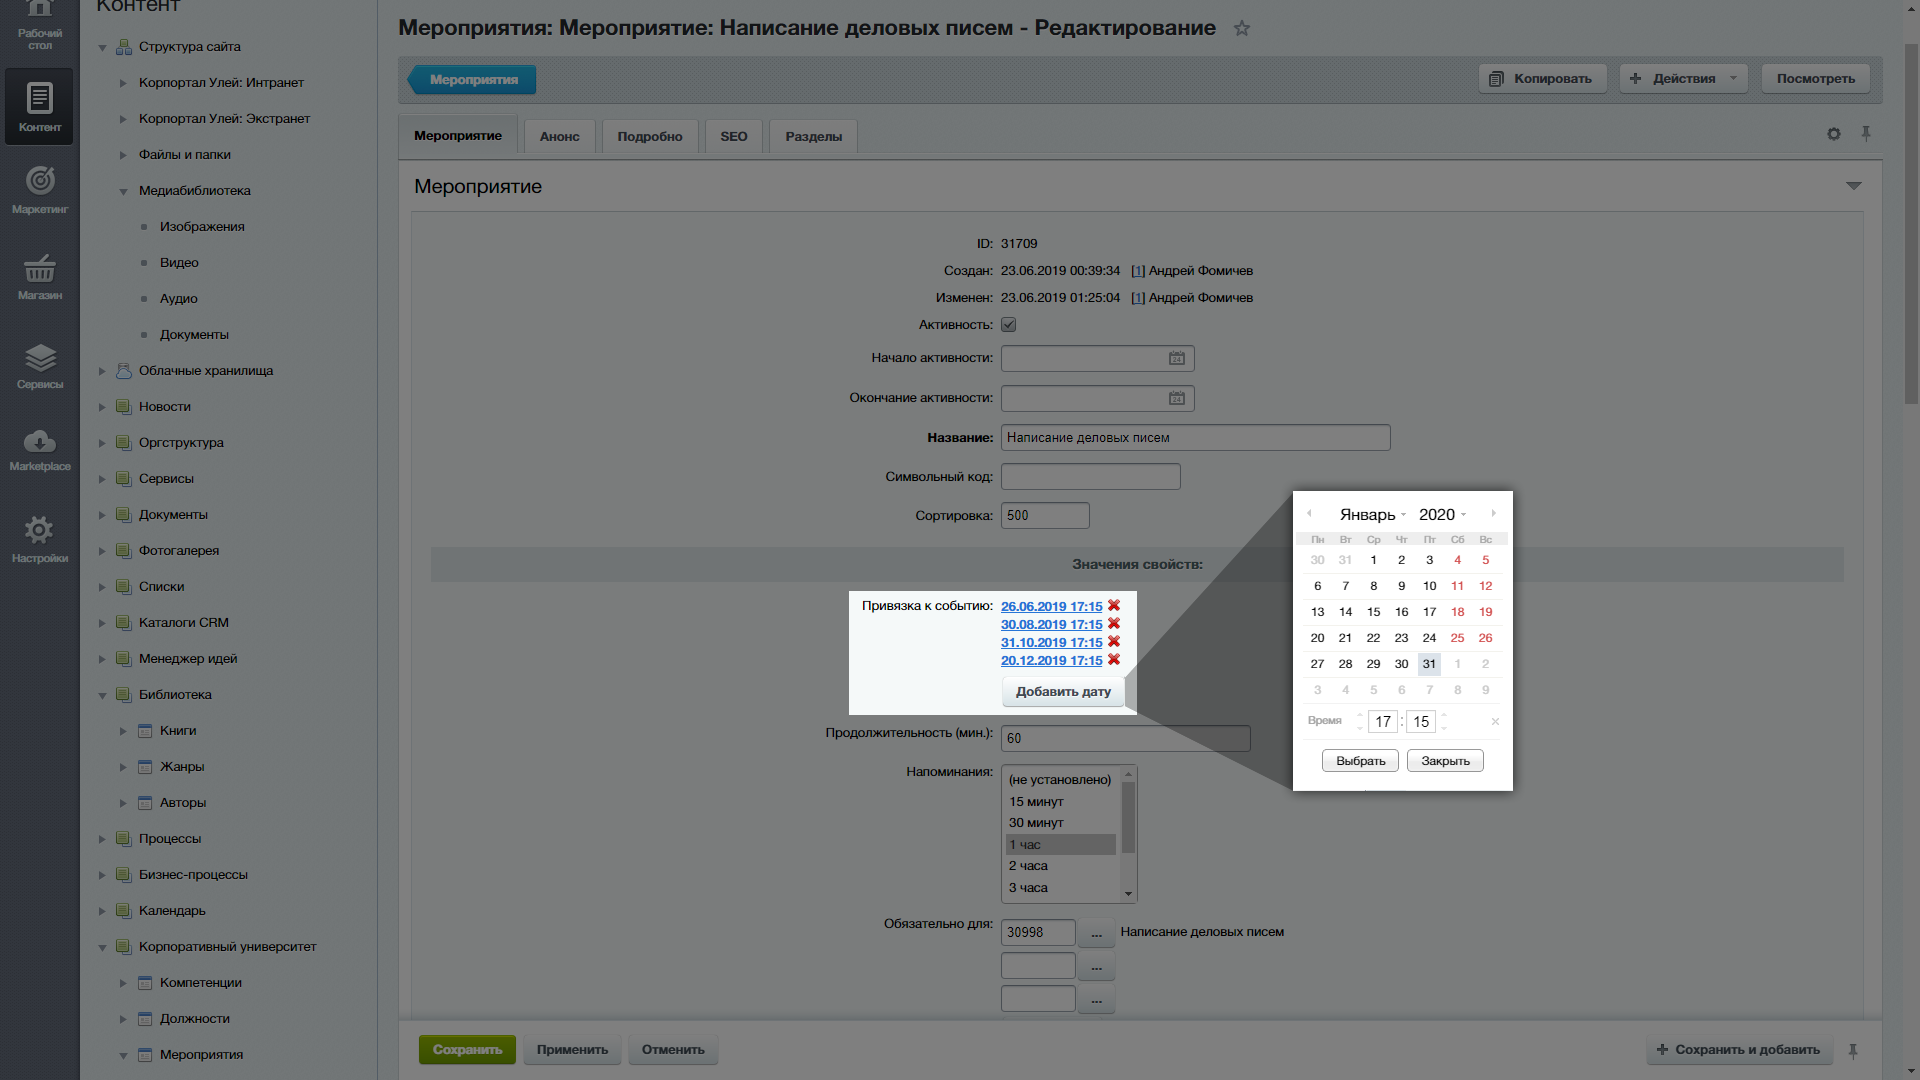The image size is (1920, 1080).
Task: Select 2 часа in Напоминания list
Action: pyautogui.click(x=1060, y=866)
